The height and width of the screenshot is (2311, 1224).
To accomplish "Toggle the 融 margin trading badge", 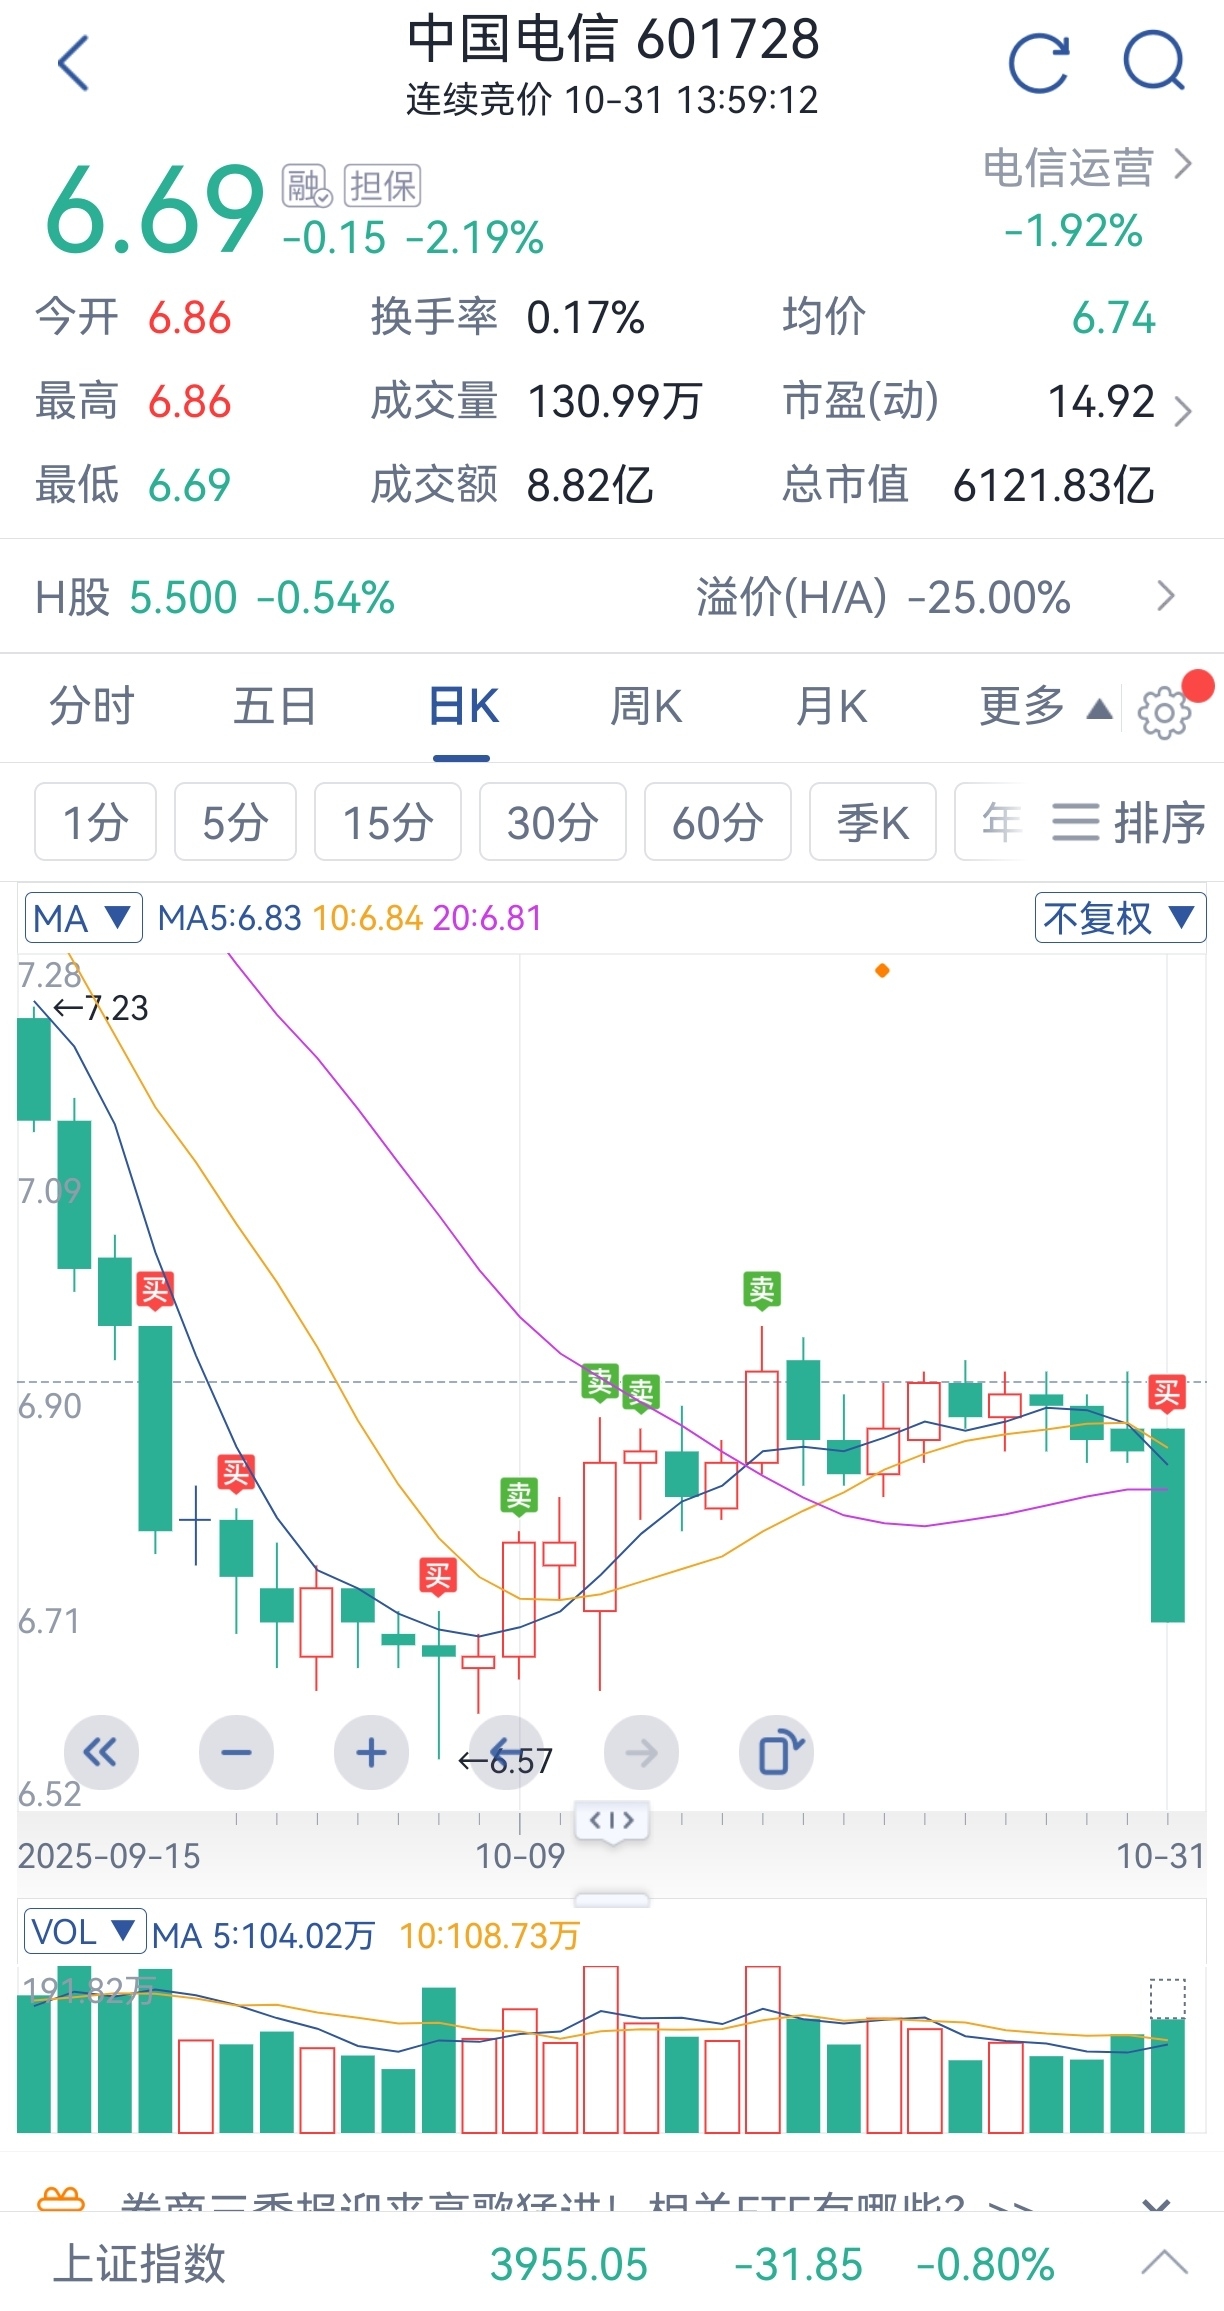I will click(x=306, y=186).
